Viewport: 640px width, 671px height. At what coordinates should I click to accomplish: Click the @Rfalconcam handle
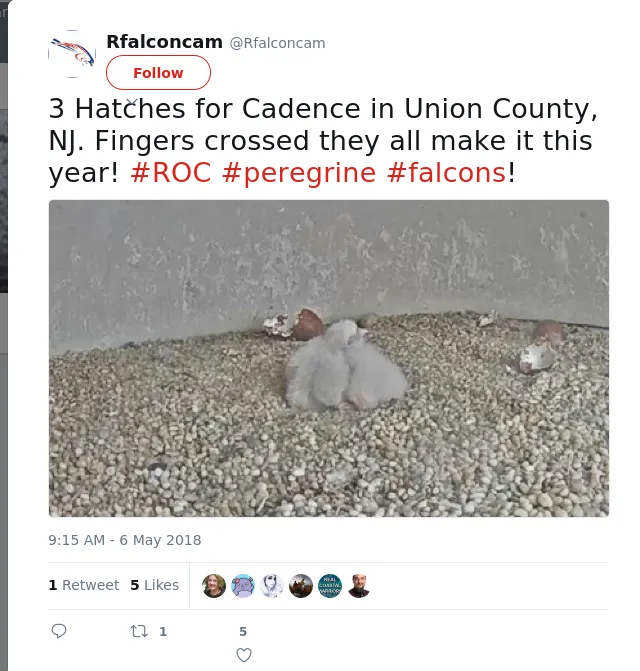[x=278, y=43]
